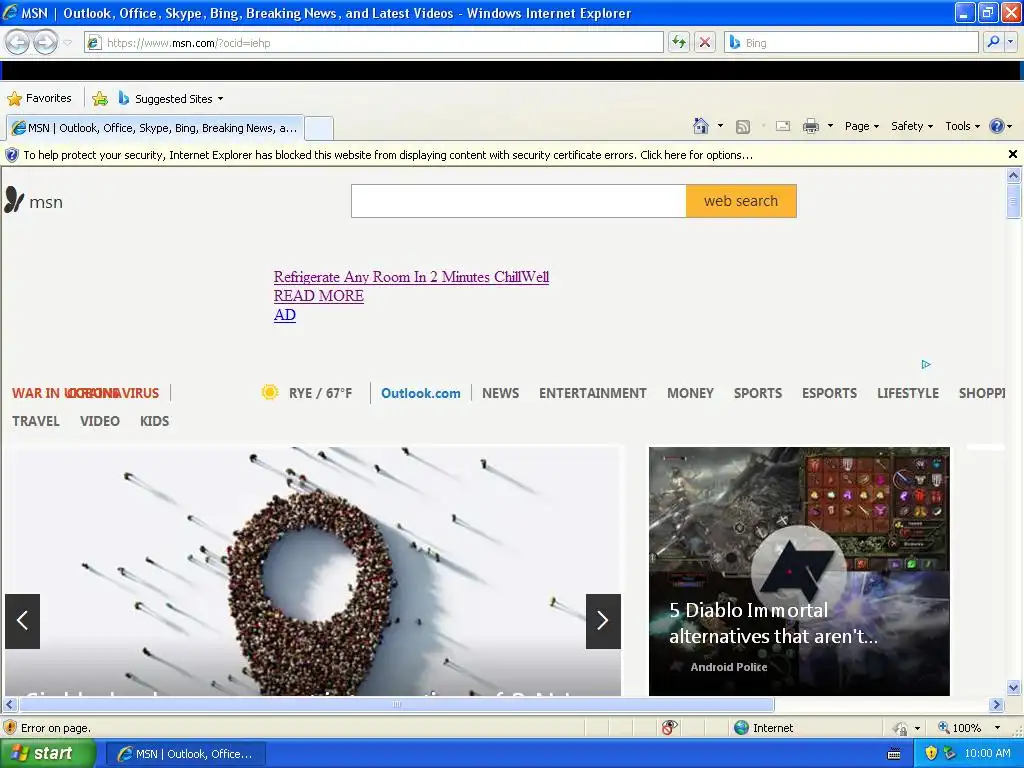Click the Help question mark icon
Viewport: 1024px width, 768px height.
(x=997, y=126)
